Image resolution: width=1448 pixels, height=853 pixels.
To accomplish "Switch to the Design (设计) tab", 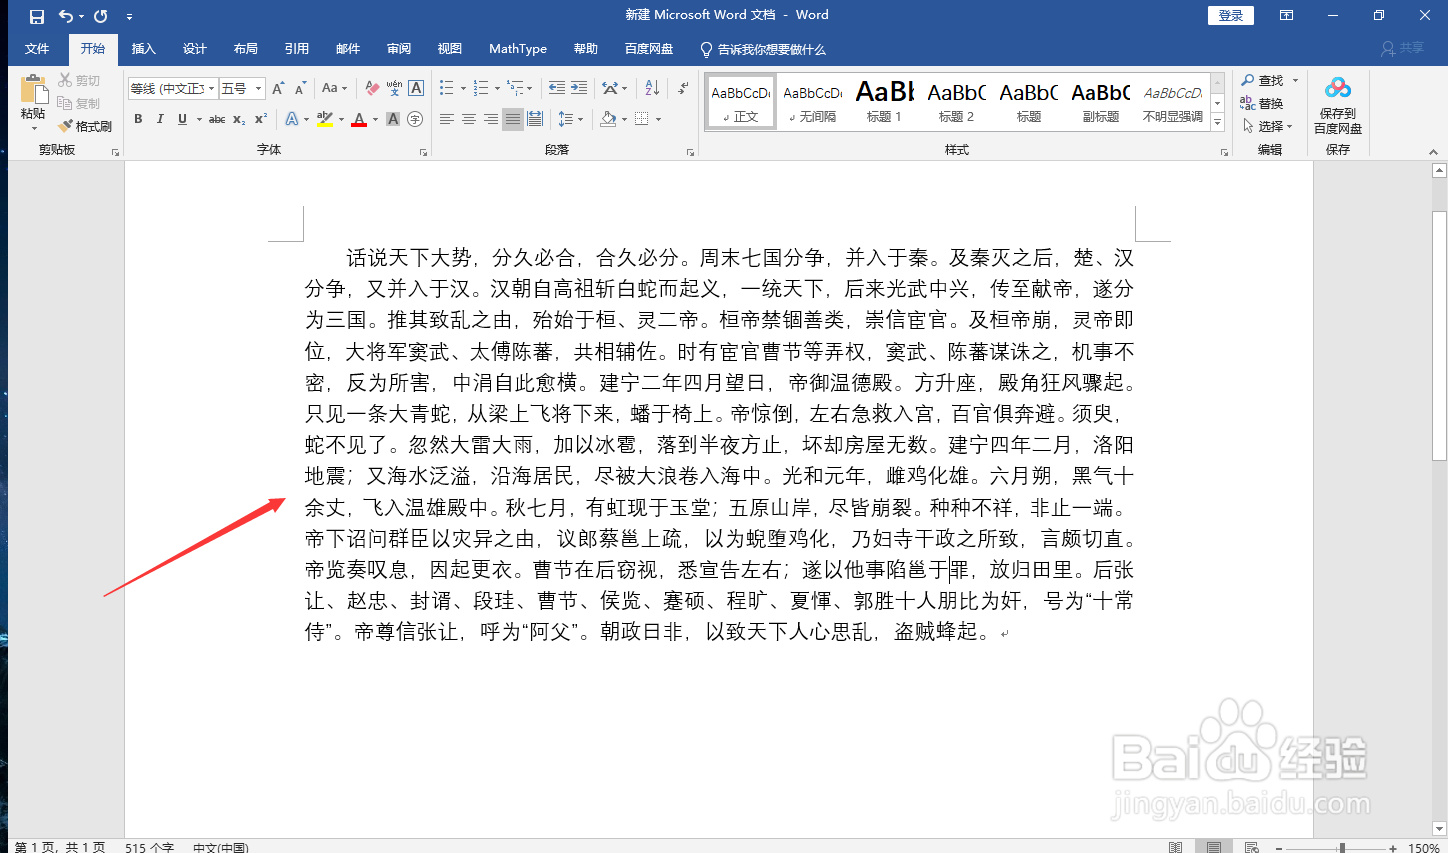I will point(195,48).
